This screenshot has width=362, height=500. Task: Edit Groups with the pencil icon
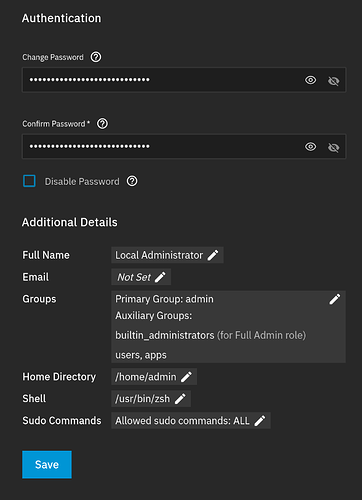335,299
